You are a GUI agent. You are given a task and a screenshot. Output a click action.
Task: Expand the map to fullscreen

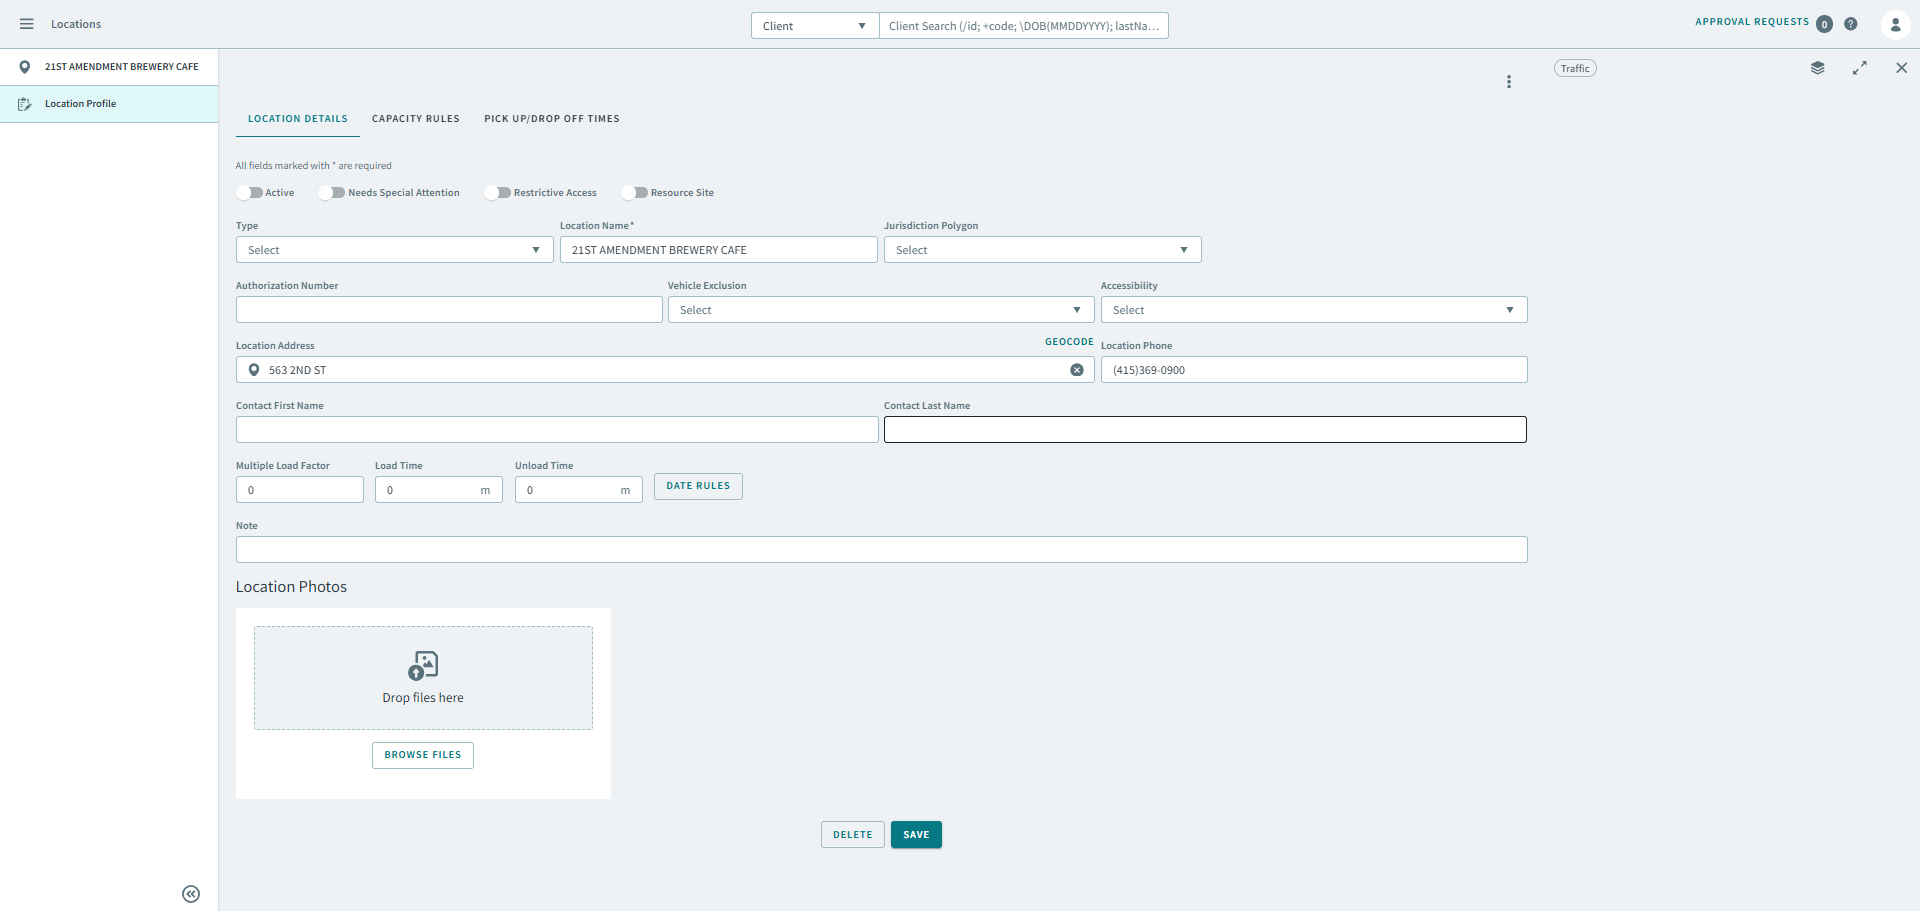(x=1859, y=68)
